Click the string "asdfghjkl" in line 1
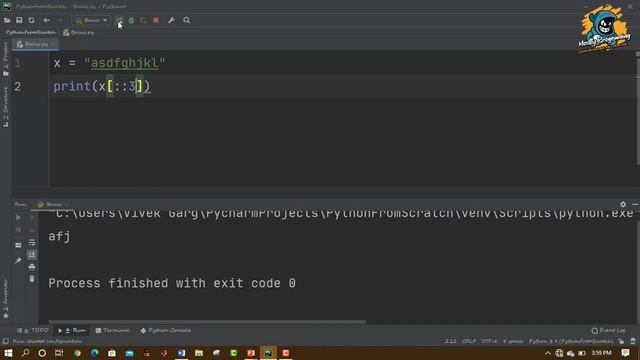The height and width of the screenshot is (360, 640). (124, 63)
